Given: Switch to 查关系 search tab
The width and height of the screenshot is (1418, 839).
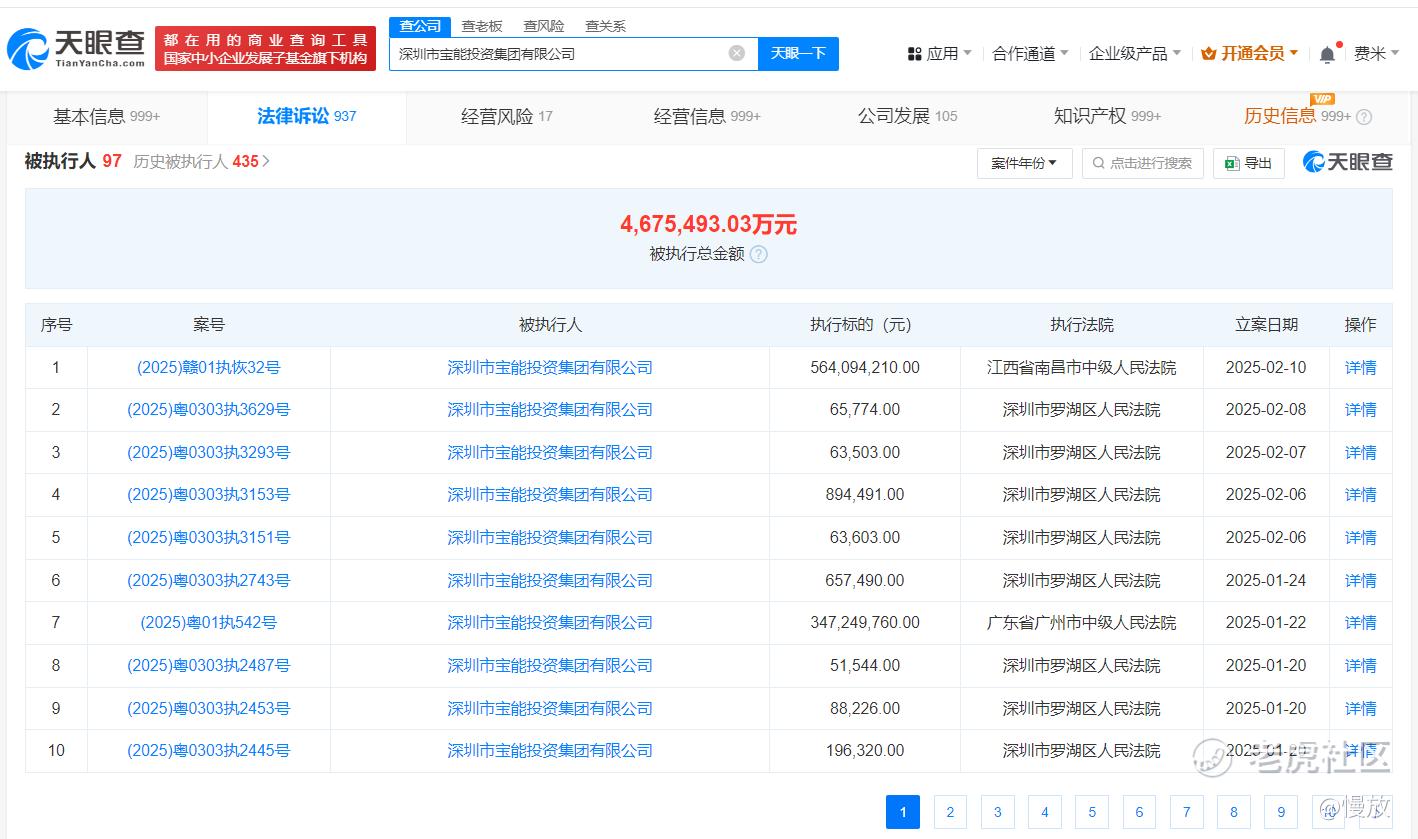Looking at the screenshot, I should tap(606, 26).
